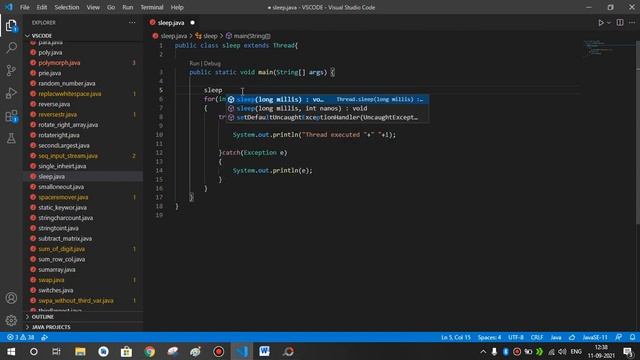
Task: Open Microsoft Word from taskbar
Action: (x=264, y=351)
